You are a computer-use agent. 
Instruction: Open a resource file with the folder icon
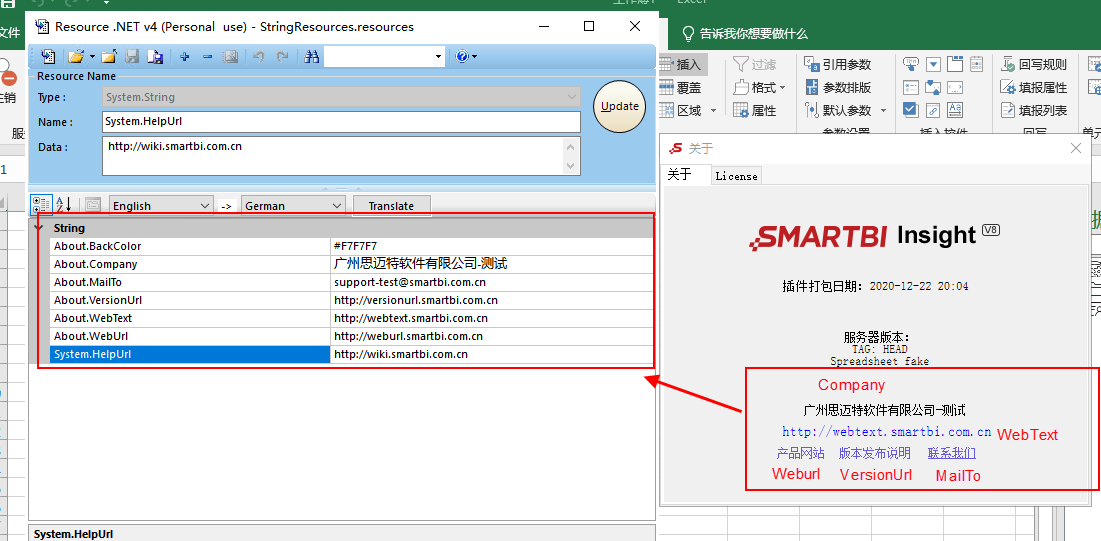click(74, 57)
